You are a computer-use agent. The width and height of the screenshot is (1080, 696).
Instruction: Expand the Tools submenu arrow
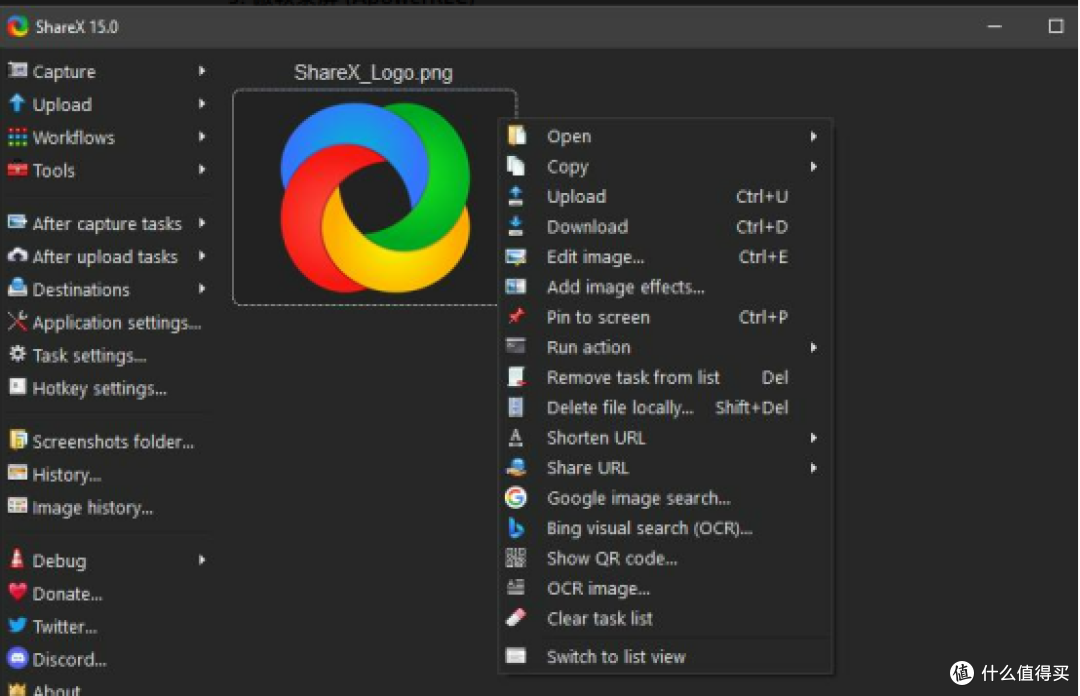pos(202,170)
